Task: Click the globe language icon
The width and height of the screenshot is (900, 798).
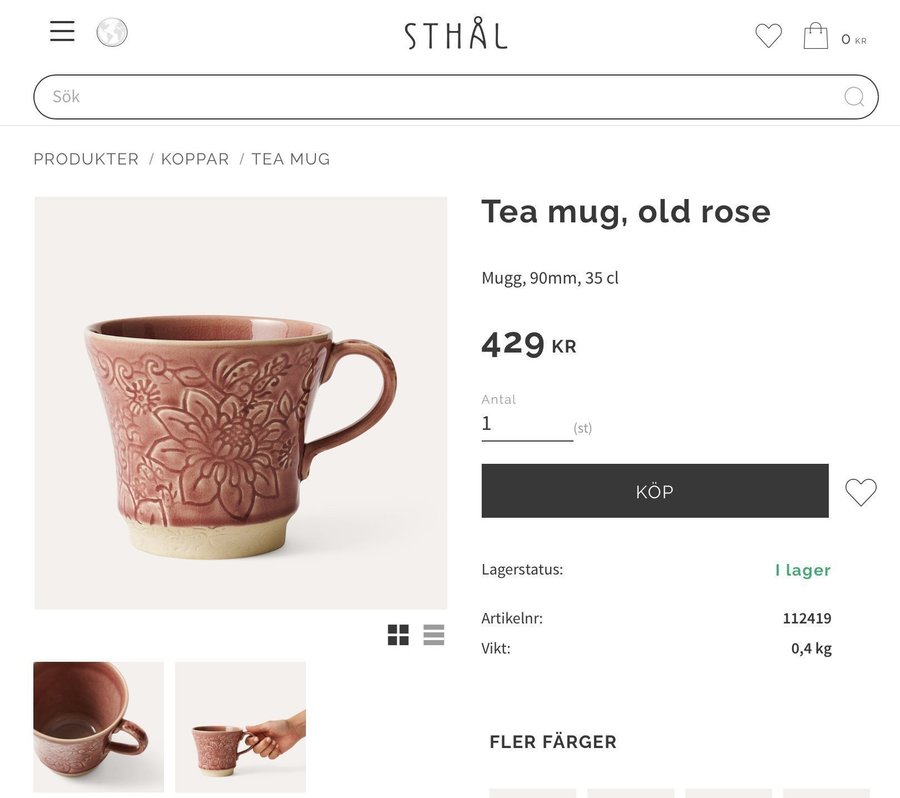Action: (112, 32)
